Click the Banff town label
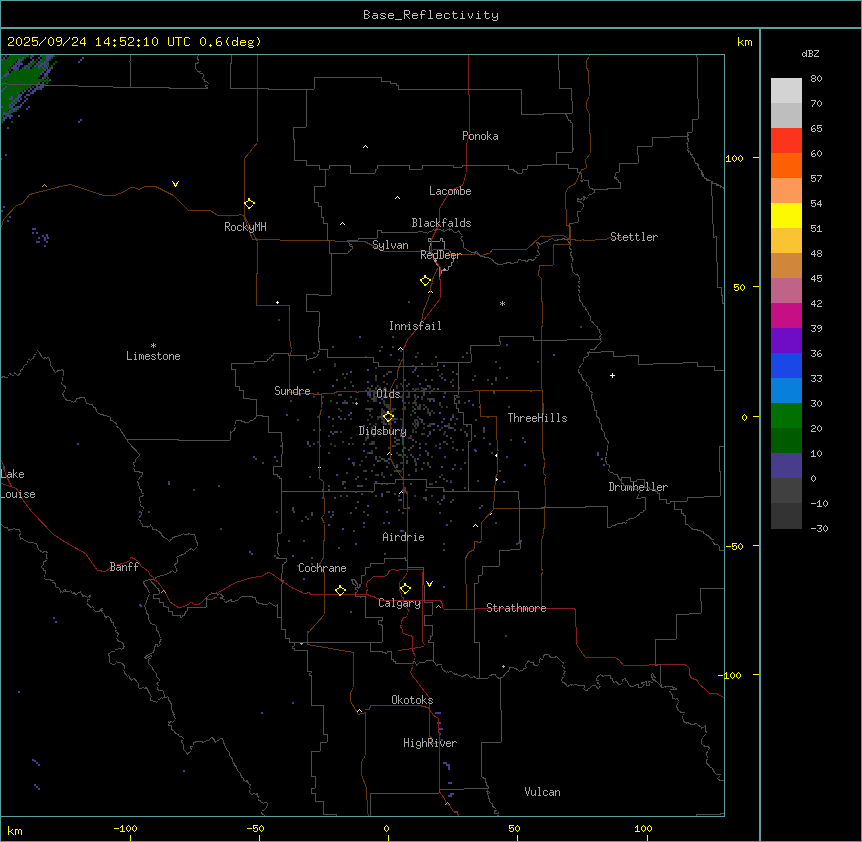 [124, 567]
